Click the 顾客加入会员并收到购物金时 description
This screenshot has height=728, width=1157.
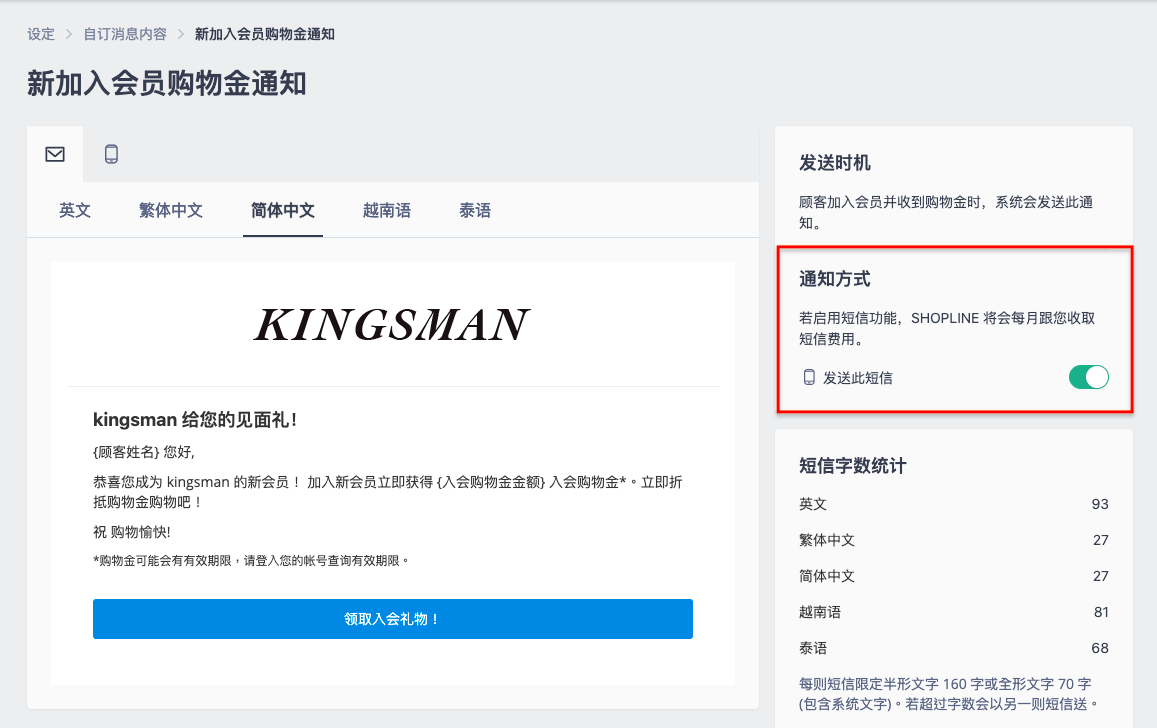[x=946, y=212]
